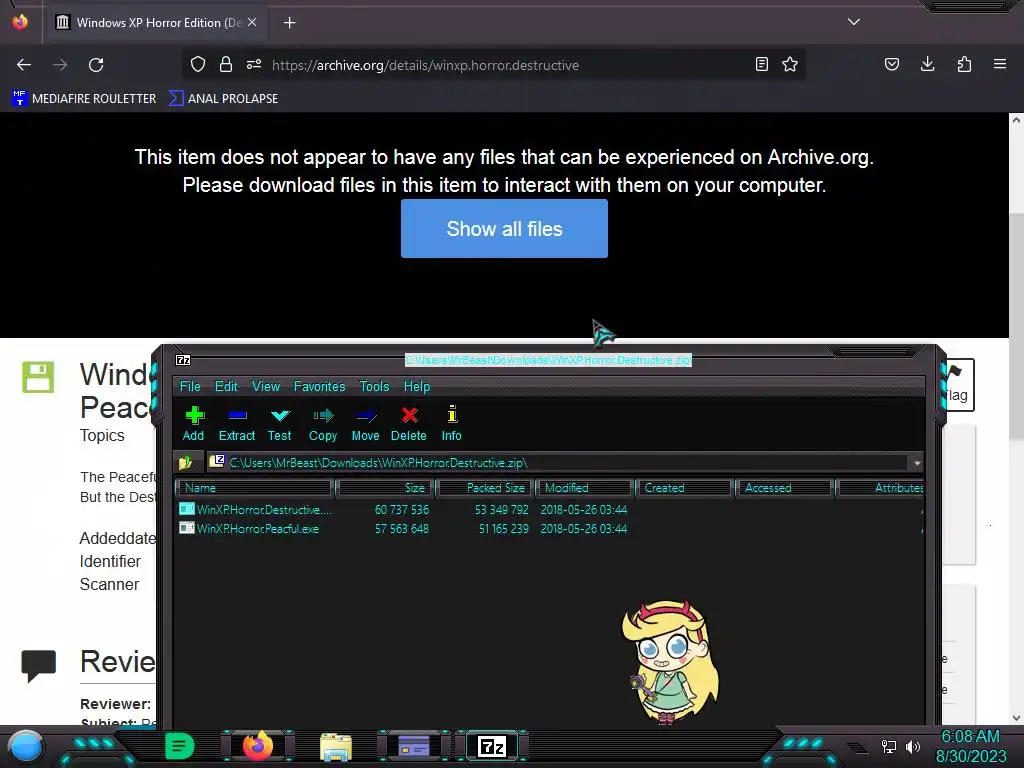The width and height of the screenshot is (1024, 768).
Task: Bookmark this page with the star icon
Action: (x=790, y=64)
